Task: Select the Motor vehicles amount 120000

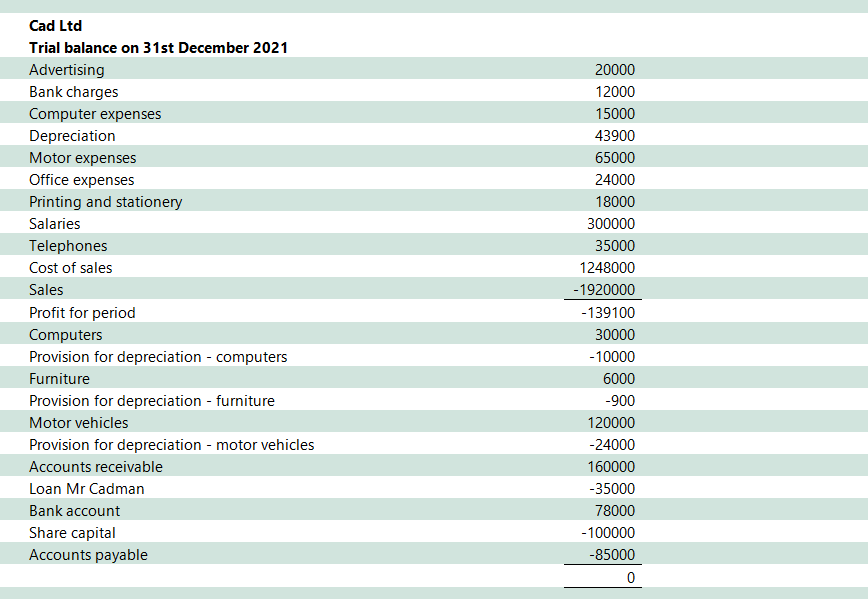Action: coord(610,423)
